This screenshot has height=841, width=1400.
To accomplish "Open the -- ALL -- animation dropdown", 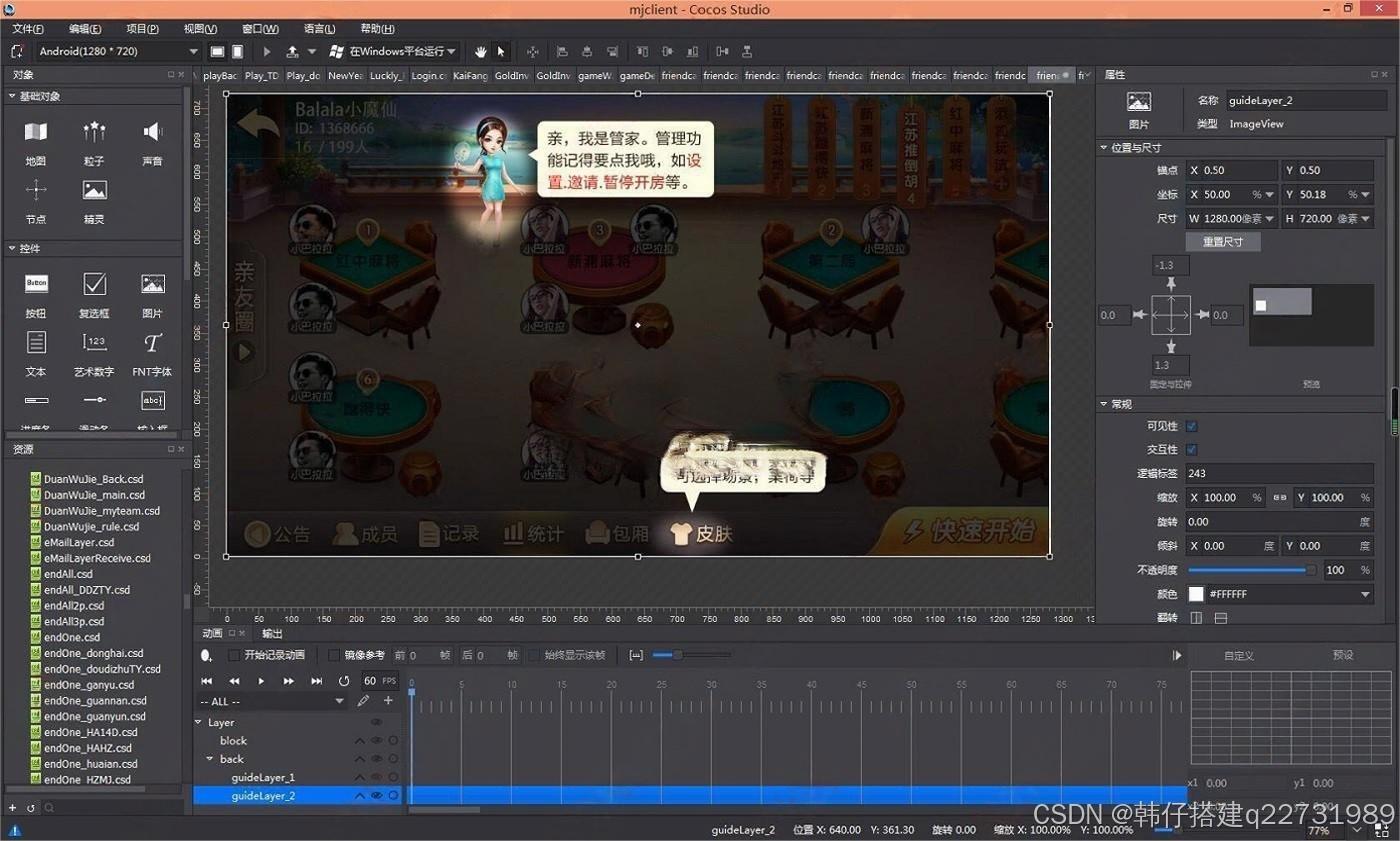I will click(x=272, y=702).
